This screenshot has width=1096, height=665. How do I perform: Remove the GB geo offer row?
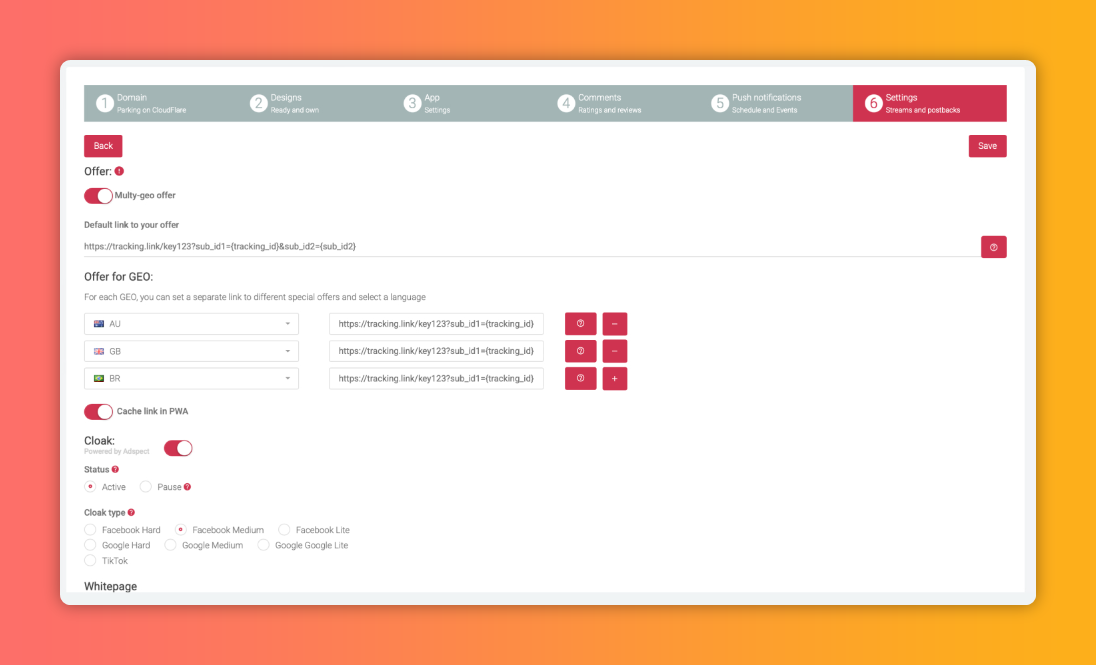click(x=614, y=351)
